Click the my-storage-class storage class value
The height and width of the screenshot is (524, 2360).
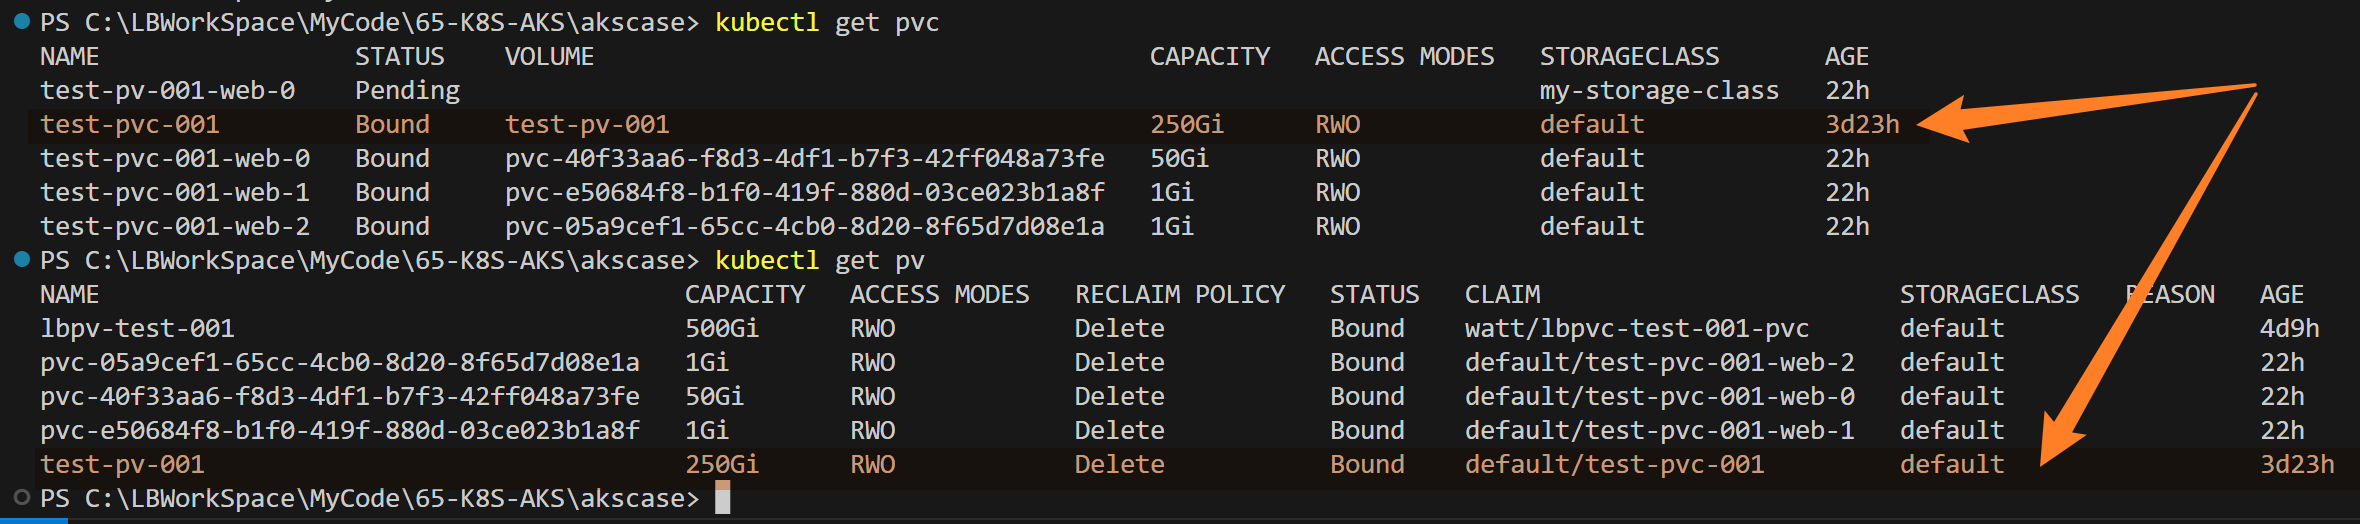(1659, 90)
